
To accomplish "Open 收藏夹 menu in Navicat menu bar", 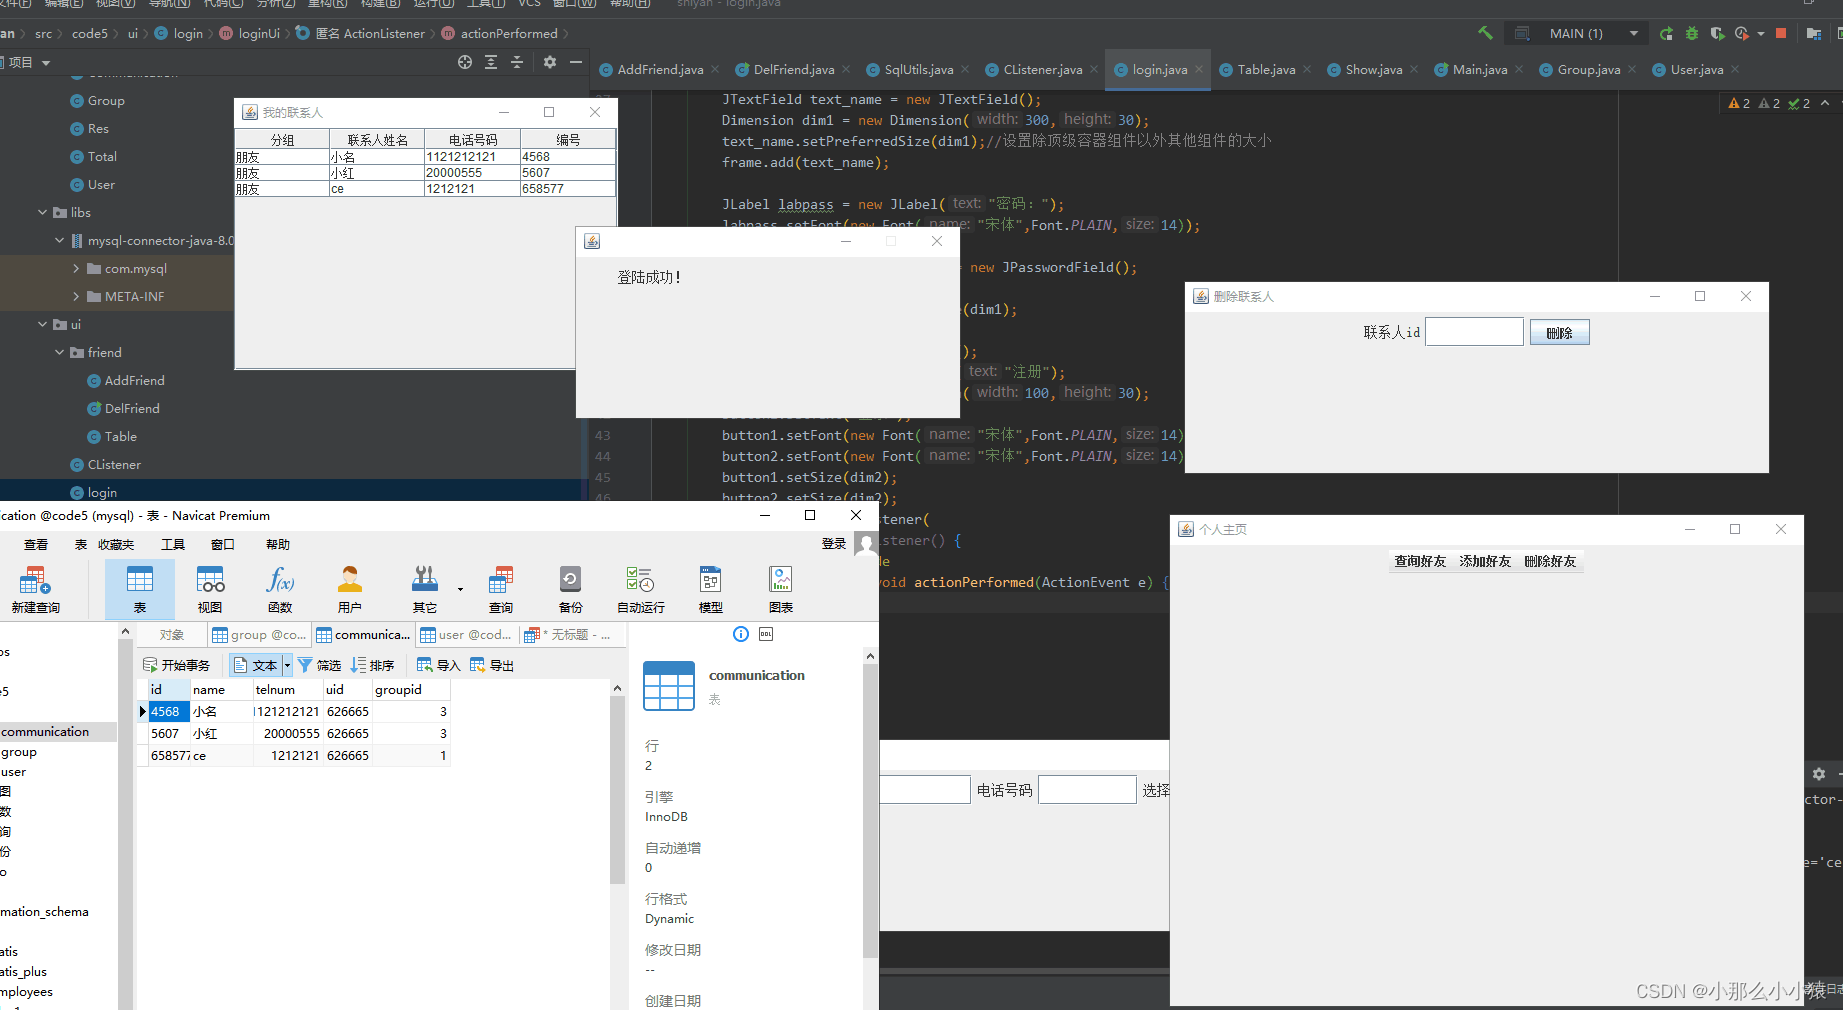I will point(116,544).
